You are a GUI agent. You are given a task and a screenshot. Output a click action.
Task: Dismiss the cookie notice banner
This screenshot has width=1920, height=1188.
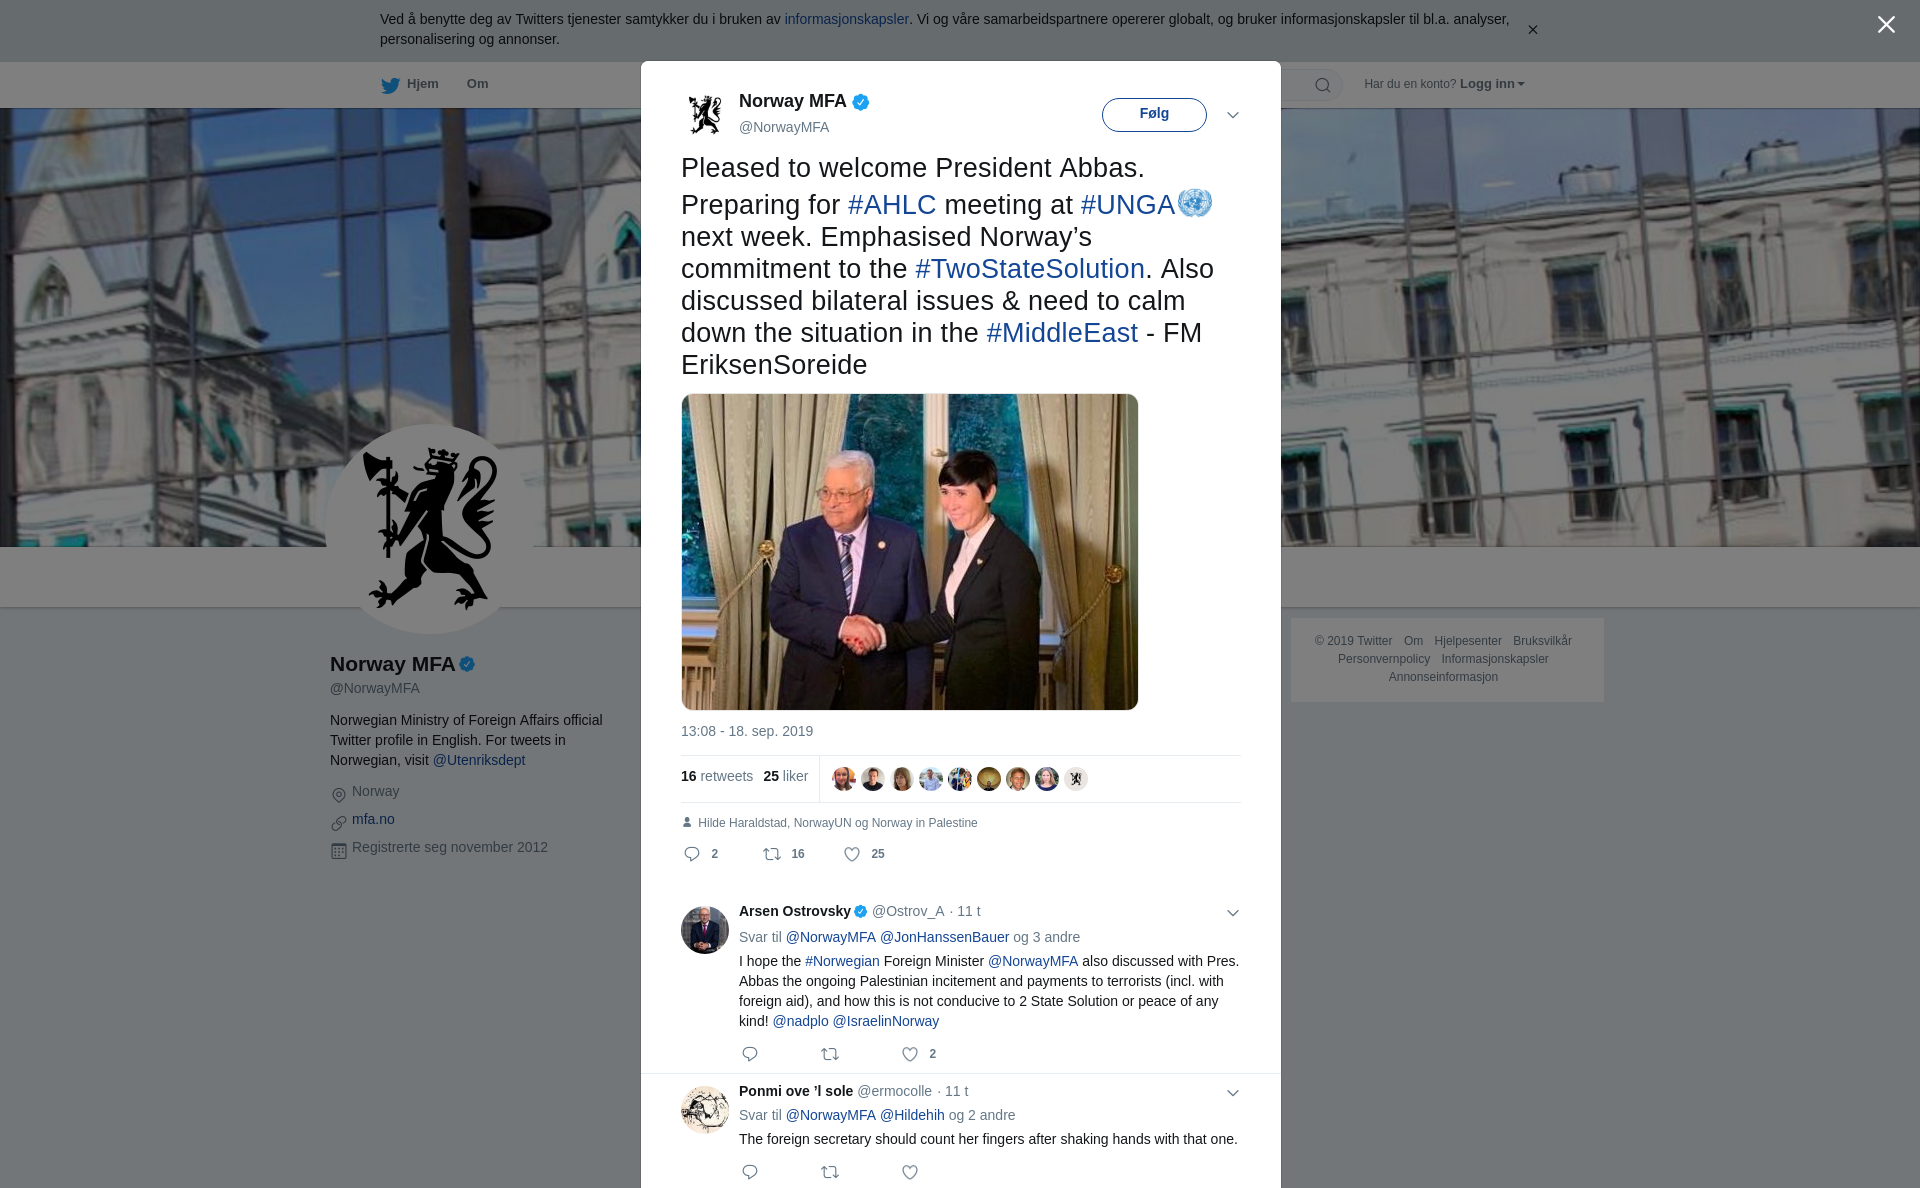click(x=1532, y=30)
